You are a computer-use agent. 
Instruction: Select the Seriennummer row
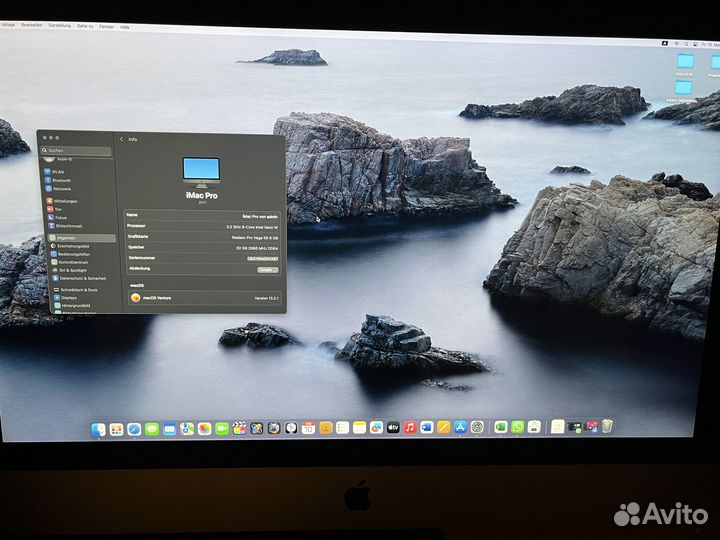[203, 258]
